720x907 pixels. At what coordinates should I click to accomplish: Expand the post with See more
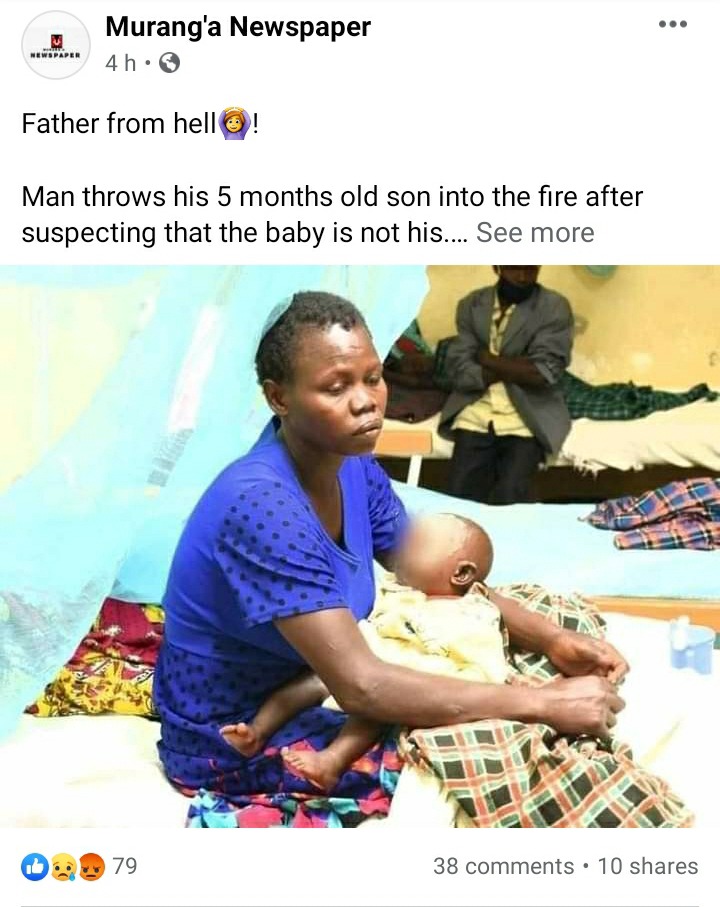tap(535, 233)
